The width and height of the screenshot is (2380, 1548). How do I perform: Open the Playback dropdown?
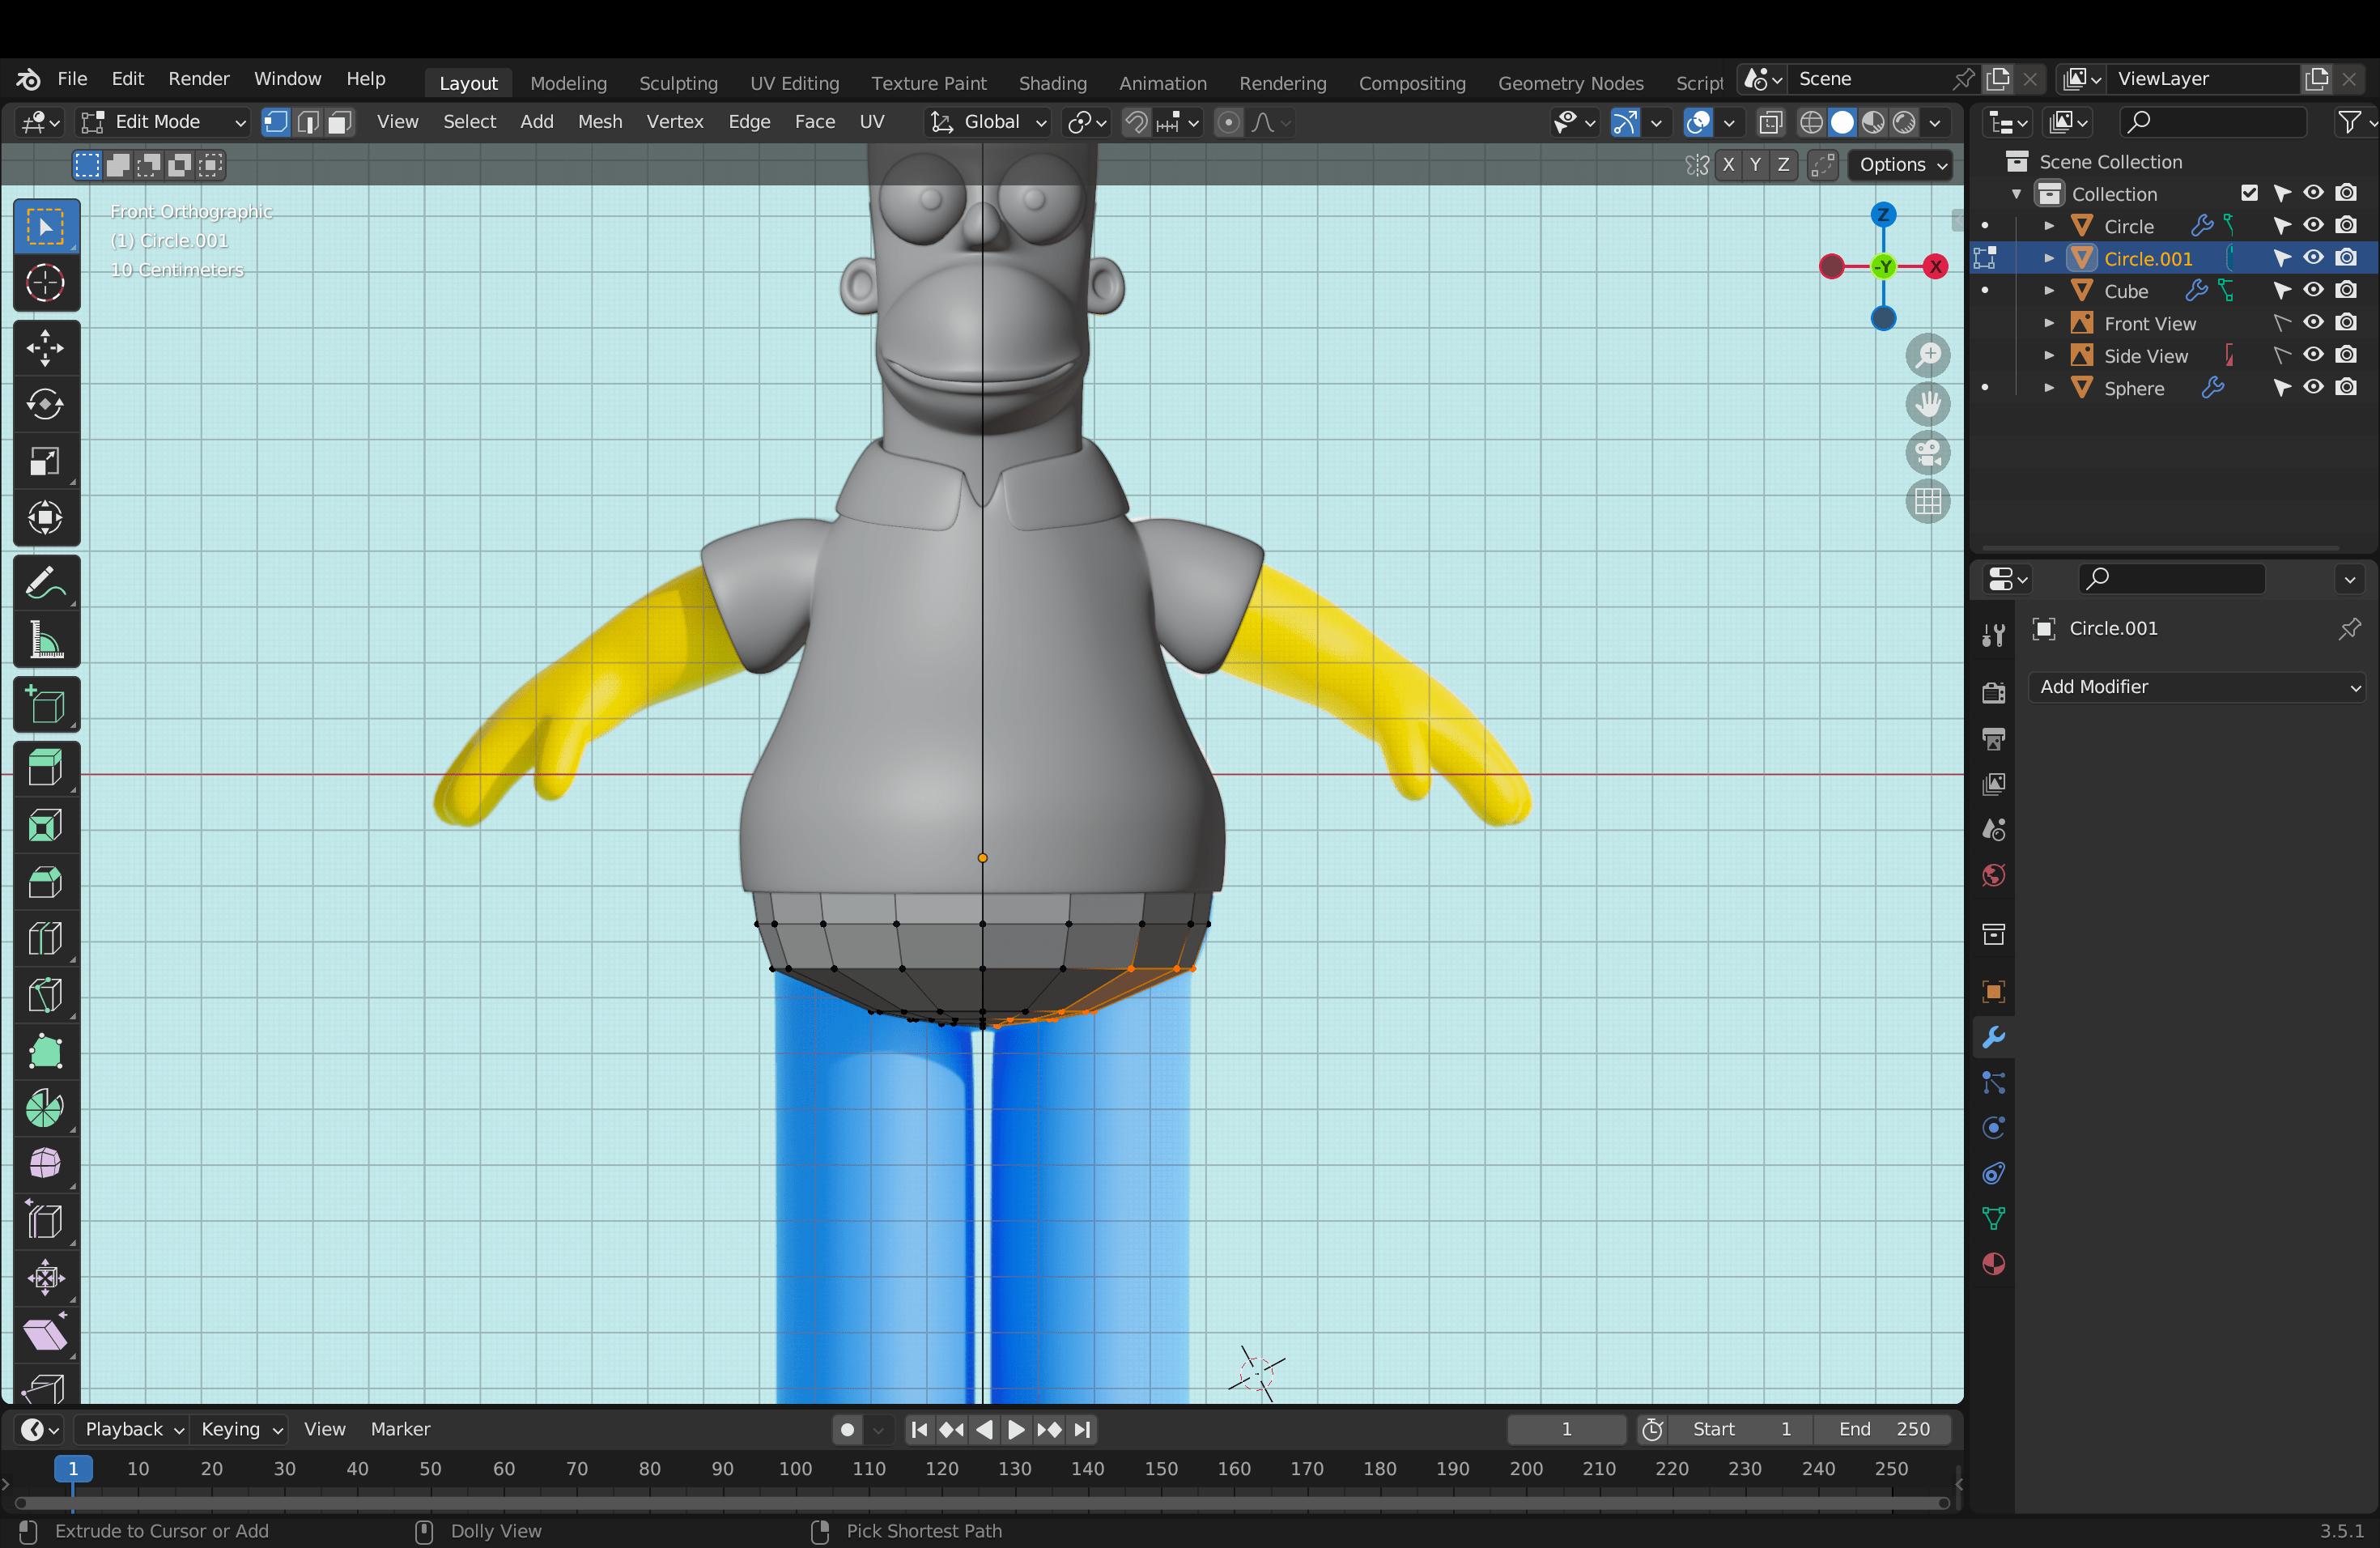click(x=133, y=1429)
